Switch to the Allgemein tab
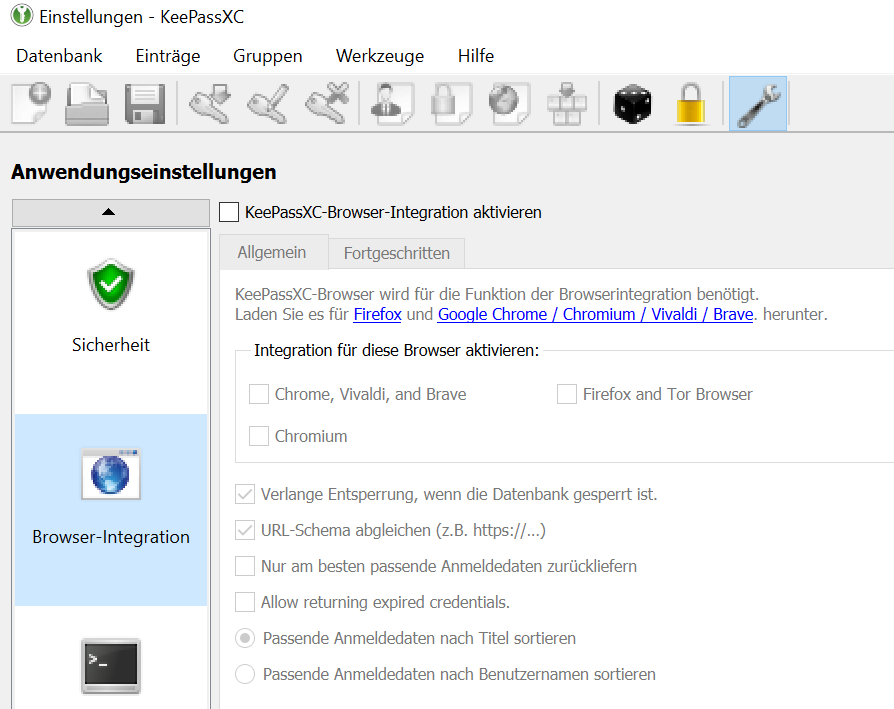 pyautogui.click(x=274, y=252)
